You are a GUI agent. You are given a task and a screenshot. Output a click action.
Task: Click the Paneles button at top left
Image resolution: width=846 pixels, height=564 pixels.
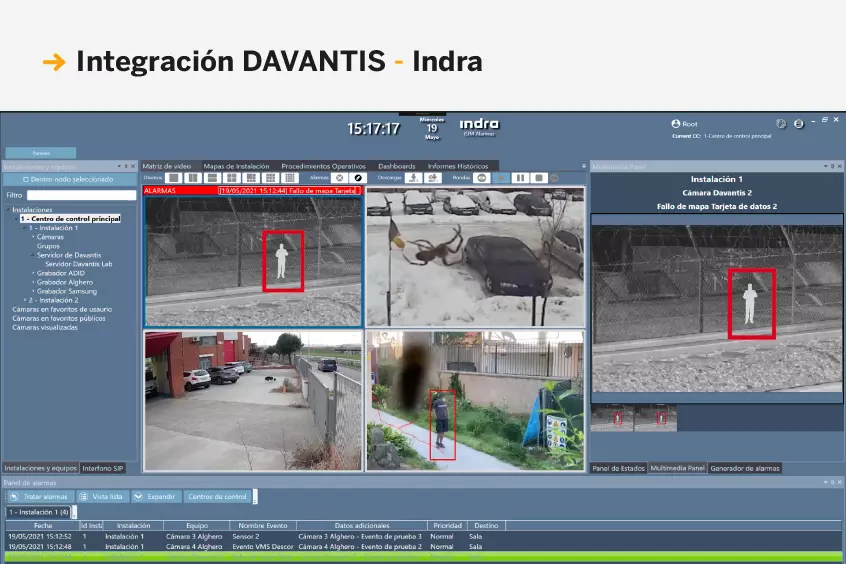[41, 153]
